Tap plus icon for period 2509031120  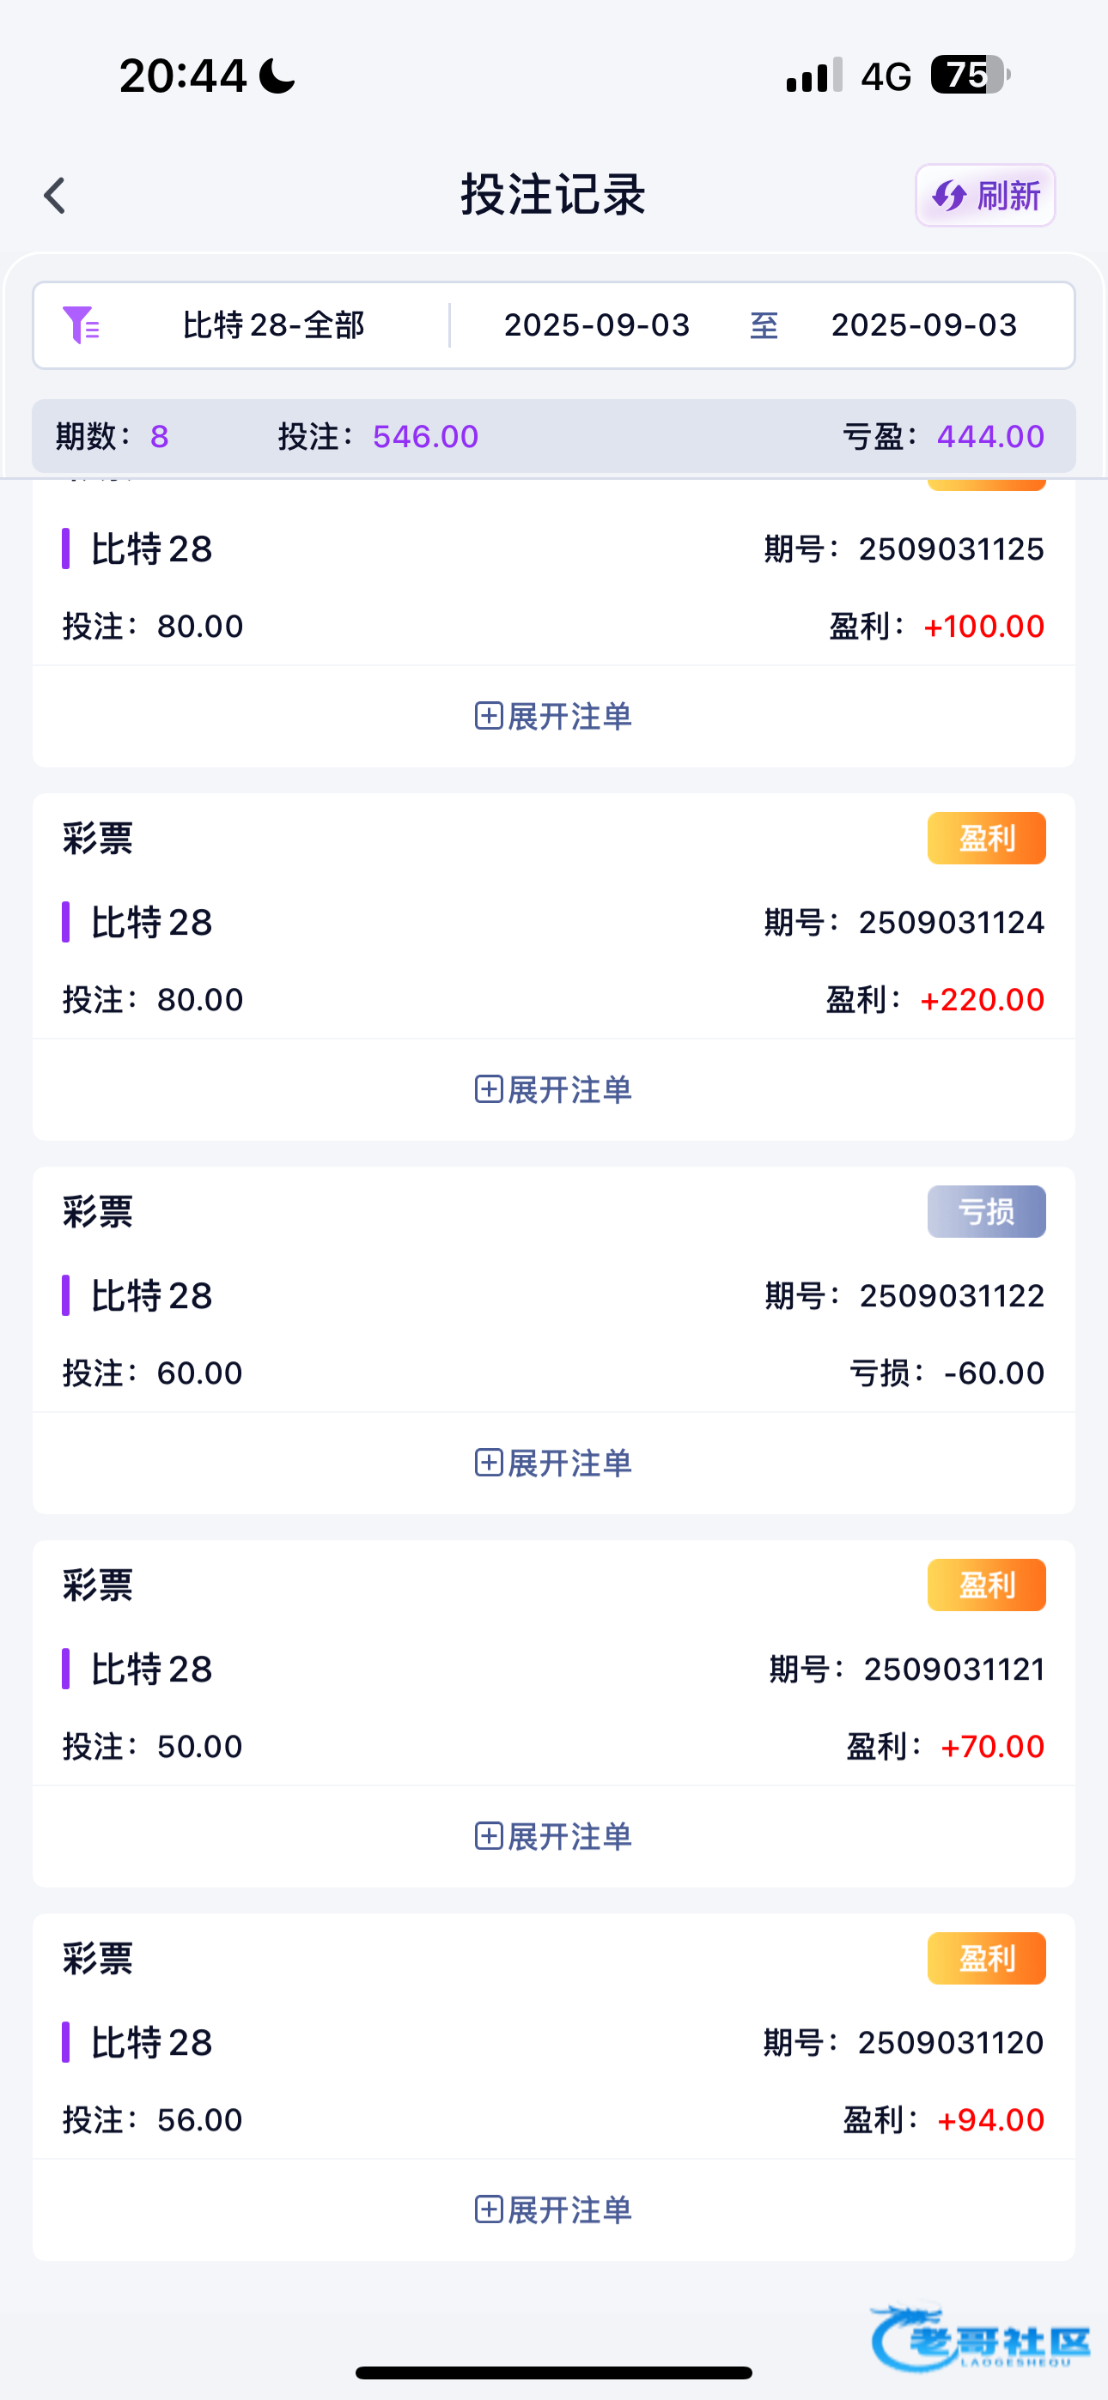click(488, 2209)
